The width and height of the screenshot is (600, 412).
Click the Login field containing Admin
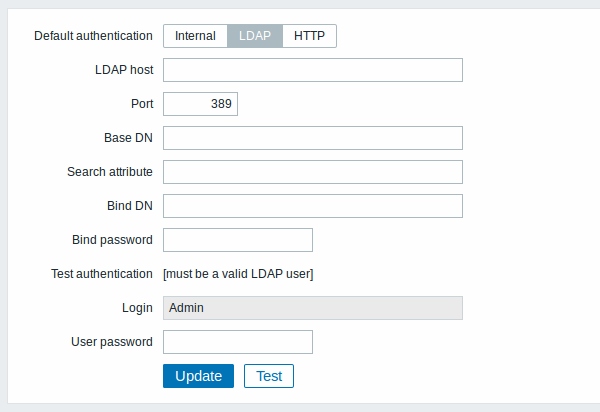[313, 308]
